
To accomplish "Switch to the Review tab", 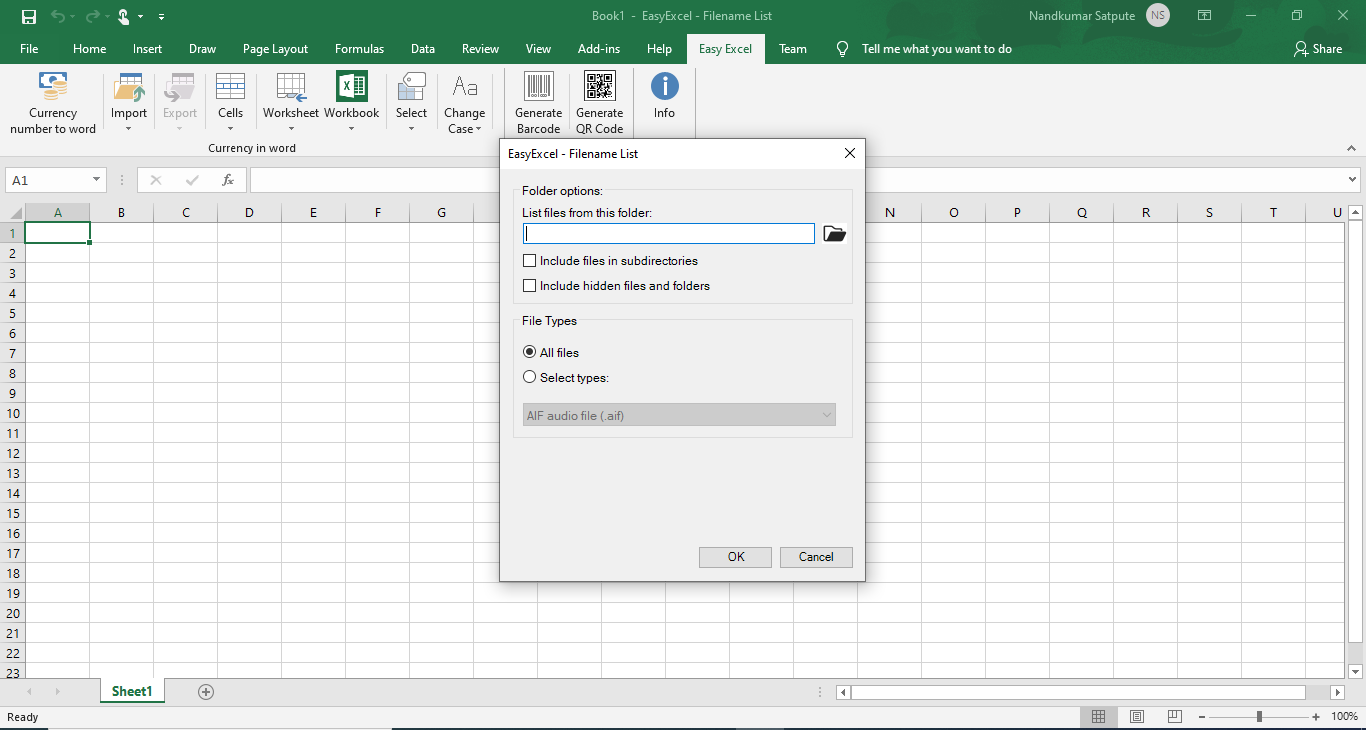I will [x=480, y=49].
